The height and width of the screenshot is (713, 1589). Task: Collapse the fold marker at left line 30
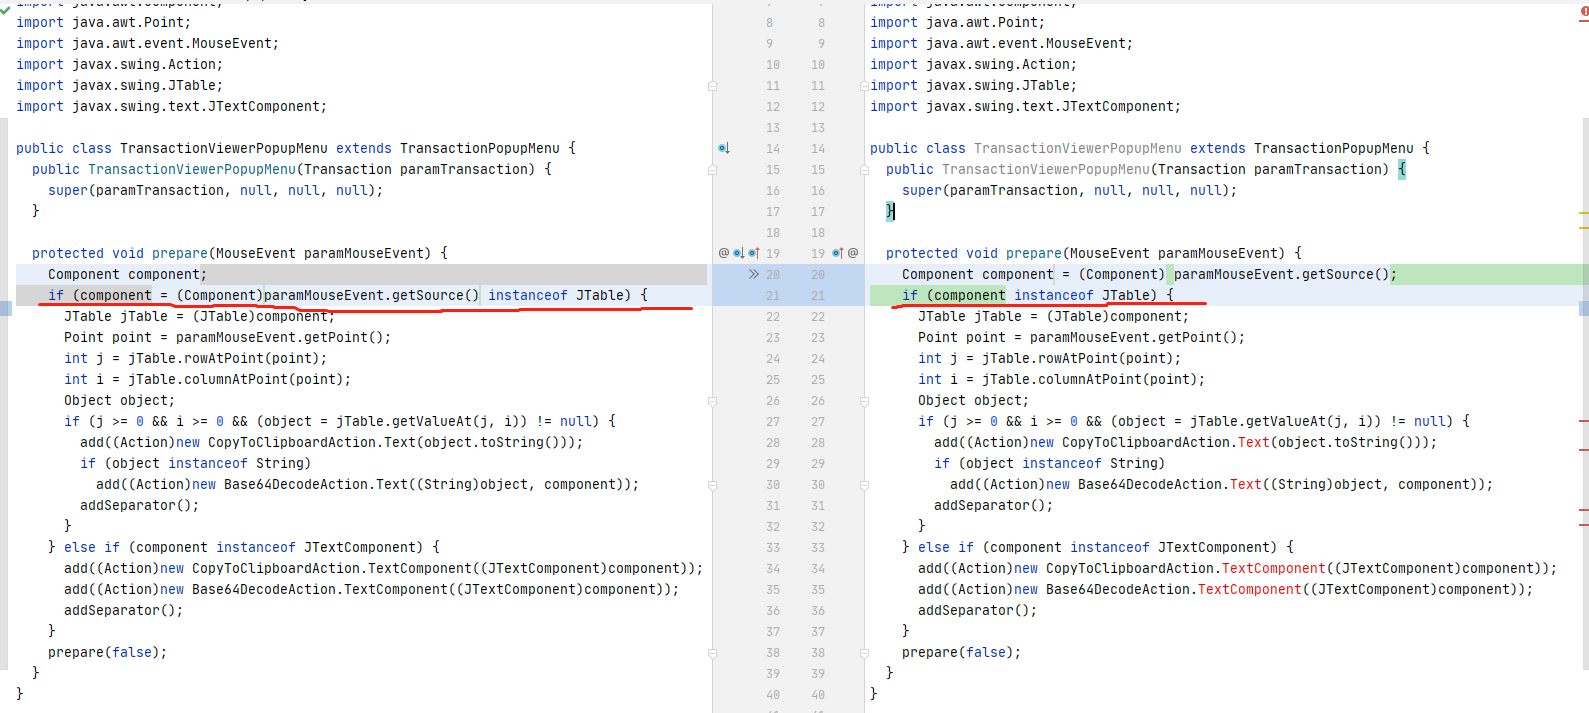tap(712, 485)
